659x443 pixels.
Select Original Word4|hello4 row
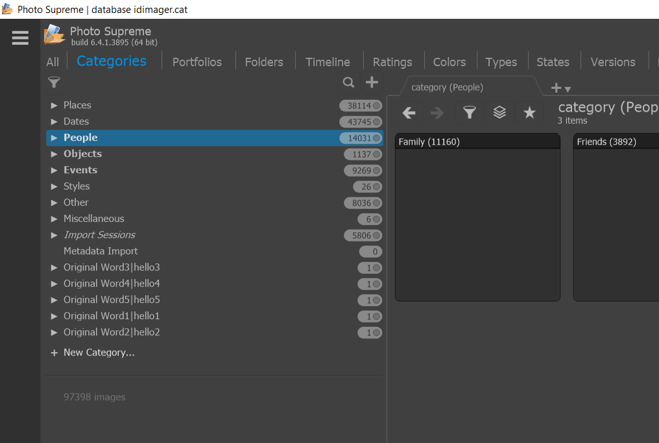tap(214, 284)
